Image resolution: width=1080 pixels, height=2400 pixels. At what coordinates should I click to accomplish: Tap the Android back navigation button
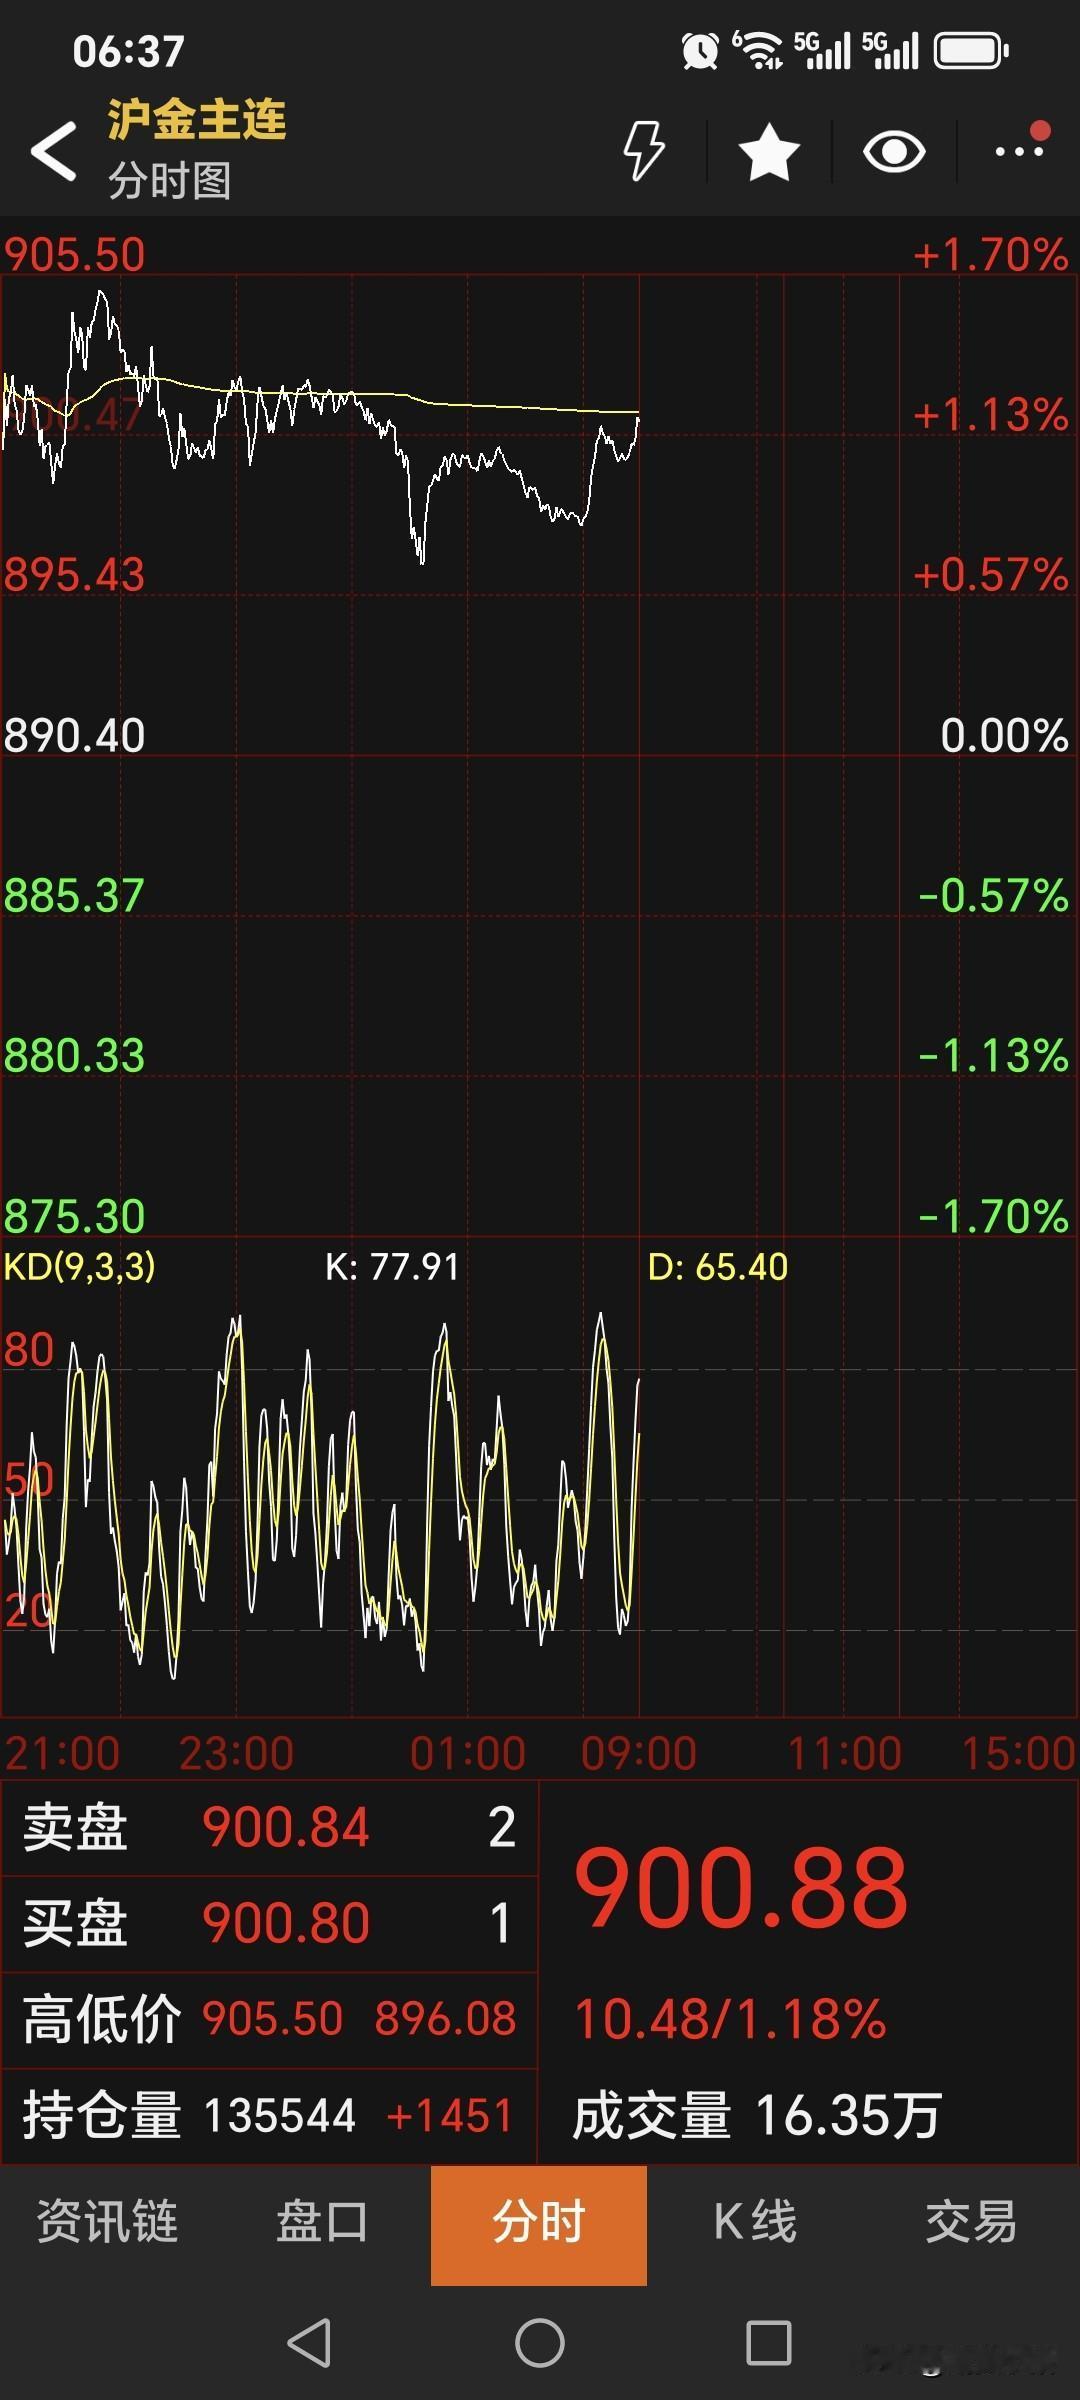(309, 2343)
